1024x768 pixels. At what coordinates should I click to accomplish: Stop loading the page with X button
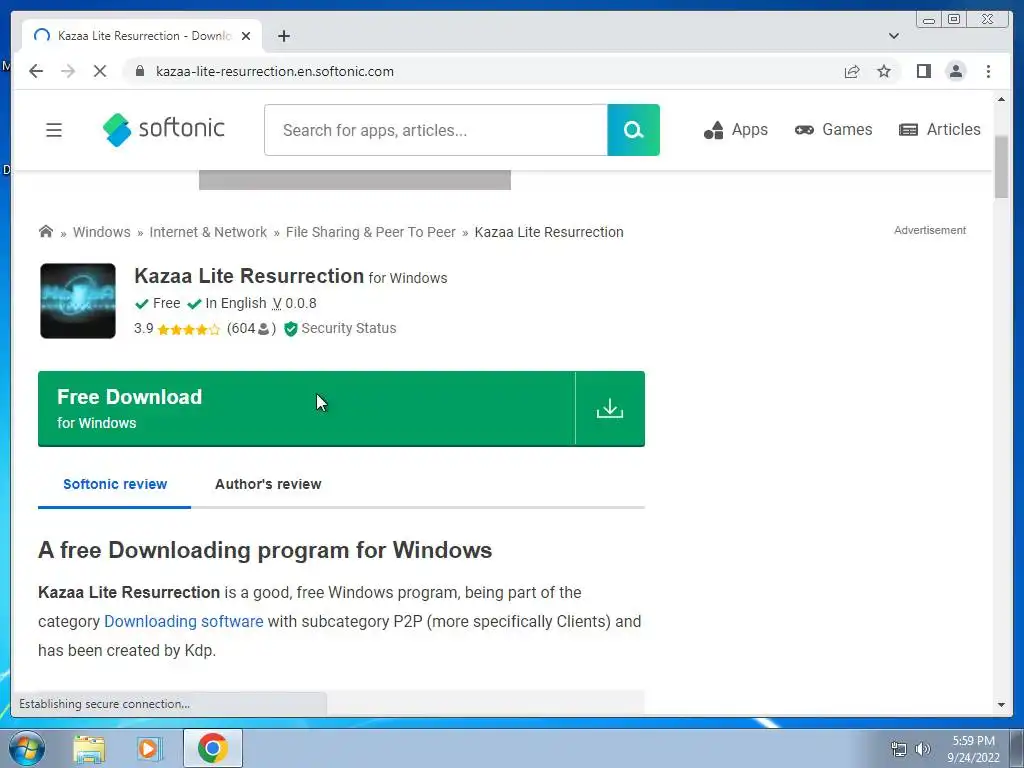click(x=100, y=71)
